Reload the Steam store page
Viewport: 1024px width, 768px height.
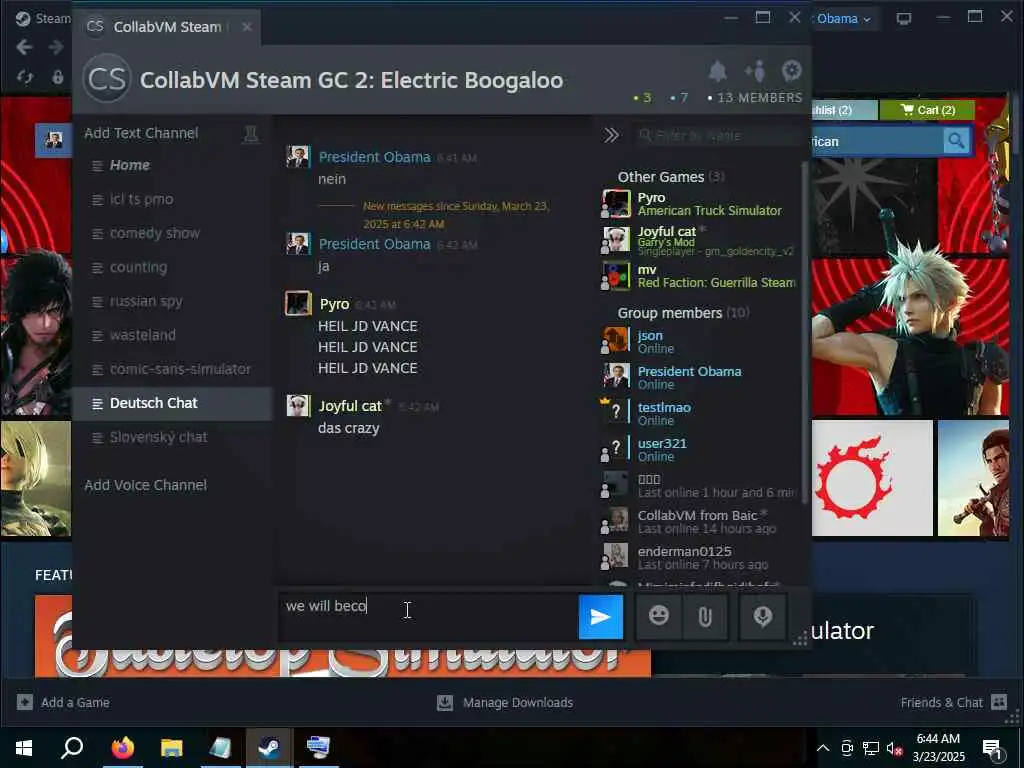point(25,77)
